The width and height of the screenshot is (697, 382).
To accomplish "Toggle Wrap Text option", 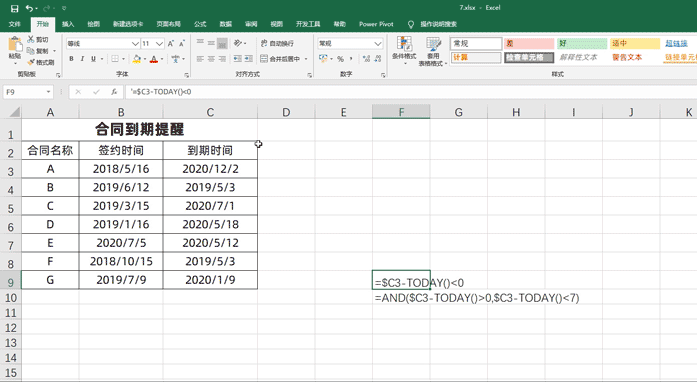I will [x=277, y=44].
